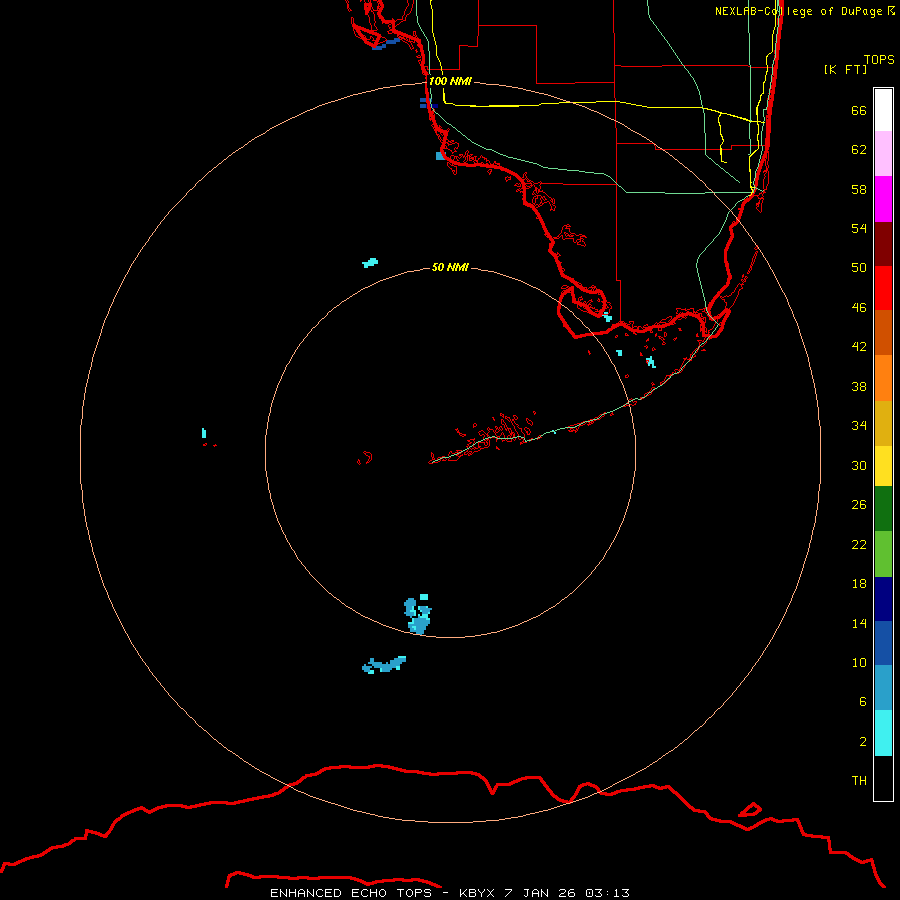Screen dimensions: 900x900
Task: Click the '34' legend scale number
Action: [x=859, y=425]
